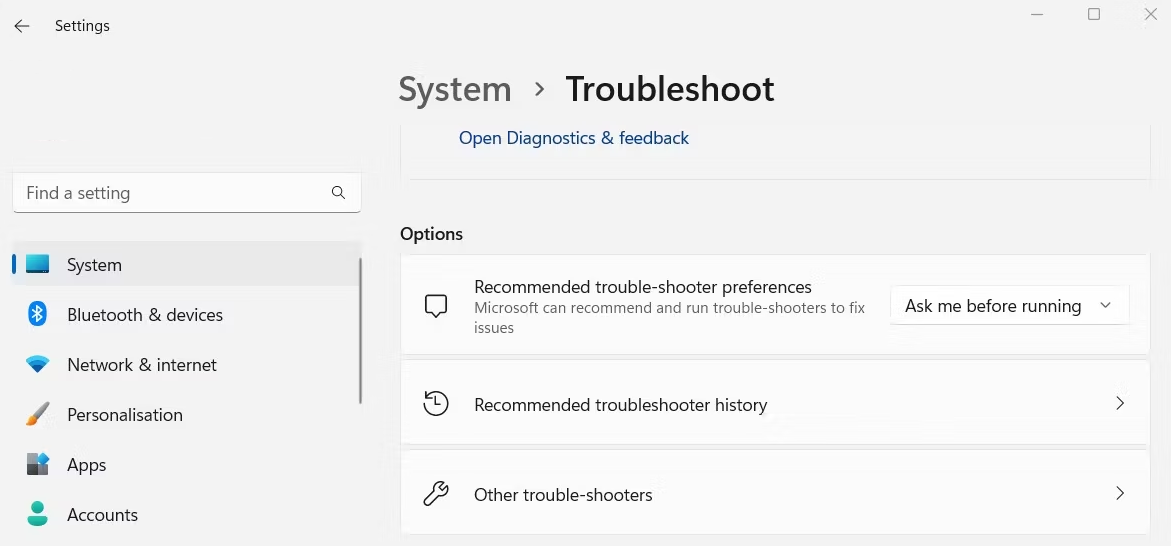Image resolution: width=1171 pixels, height=546 pixels.
Task: Click the Accounts person icon
Action: click(38, 515)
